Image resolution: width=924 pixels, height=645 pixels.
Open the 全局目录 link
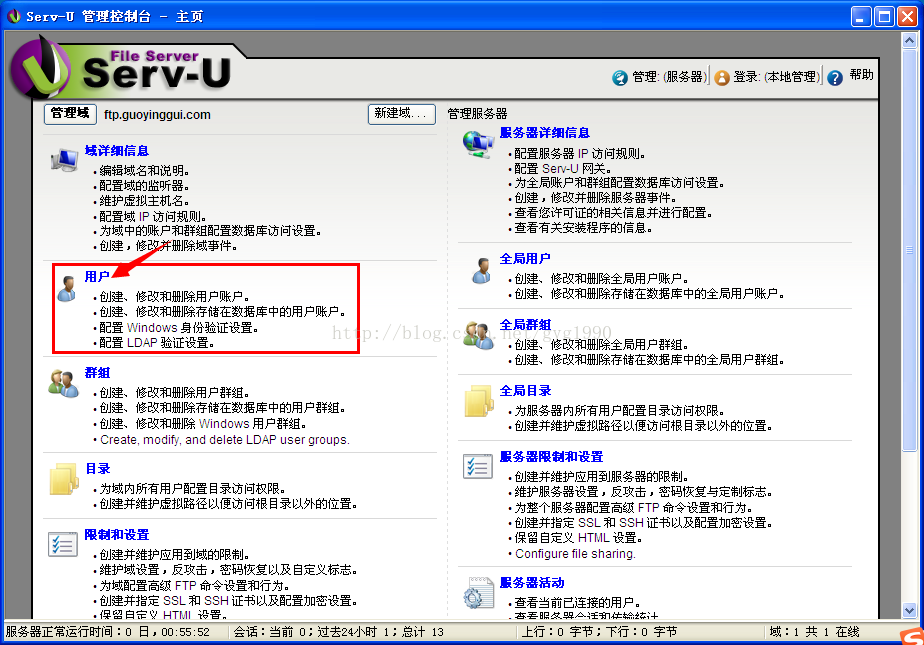[x=525, y=391]
